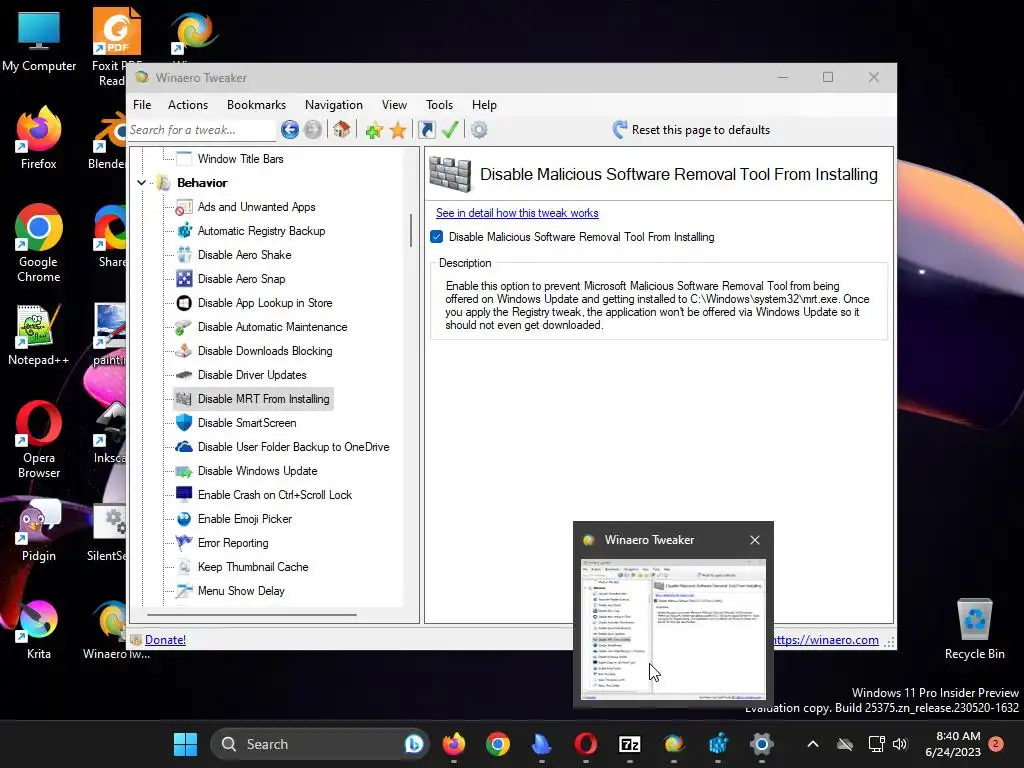Click the Search for a tweak field

201,130
